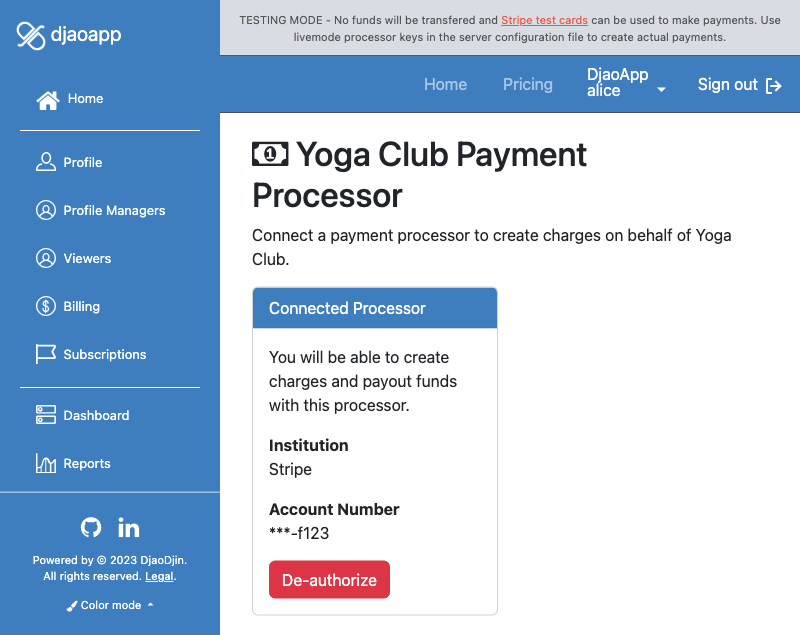Click the Viewers label in sidebar
The width and height of the screenshot is (800, 635).
87,258
